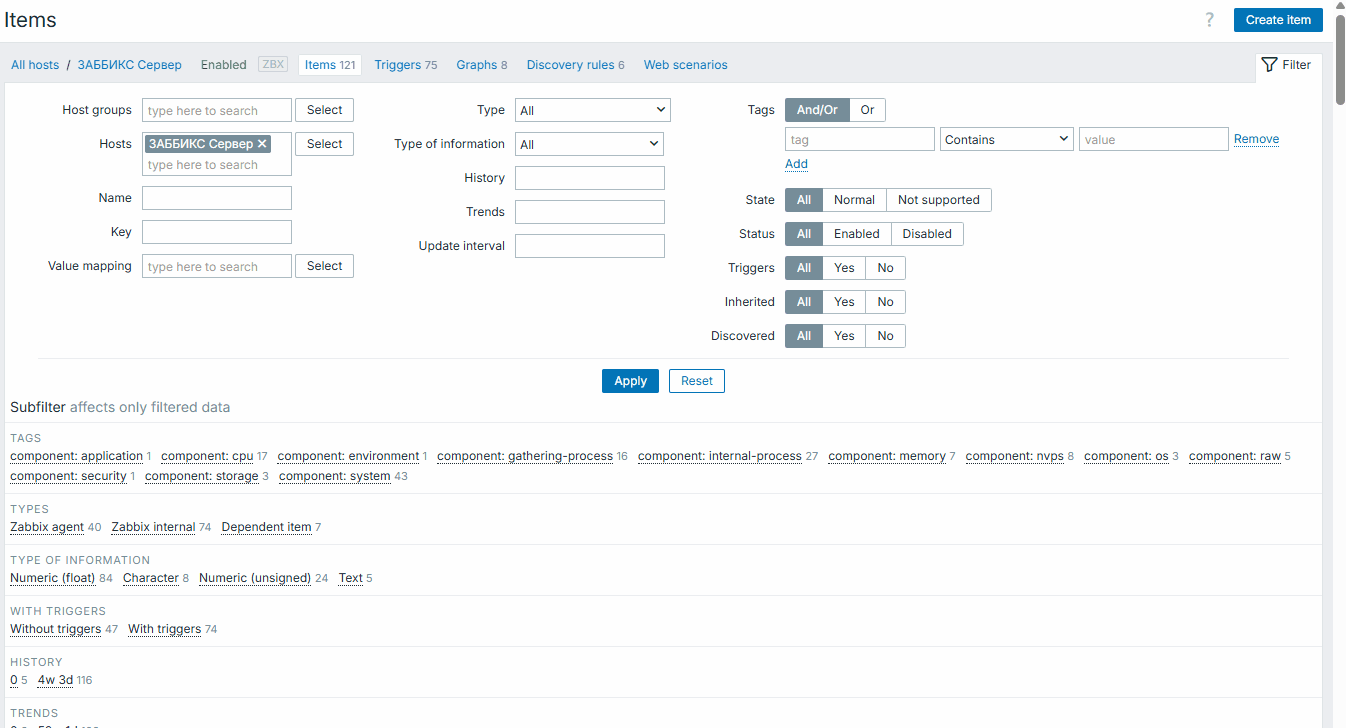Click the help question mark icon
1346x728 pixels.
1209,20
